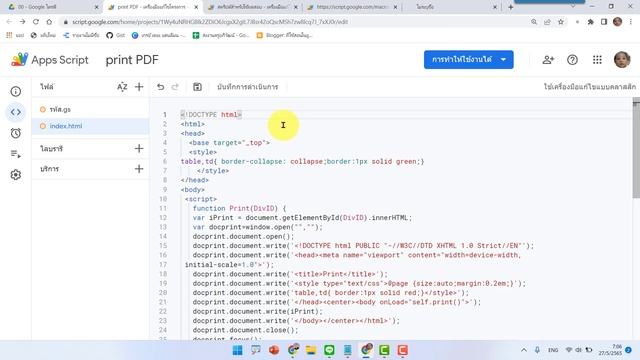
Task: Click the browser address bar URL
Action: [x=210, y=22]
